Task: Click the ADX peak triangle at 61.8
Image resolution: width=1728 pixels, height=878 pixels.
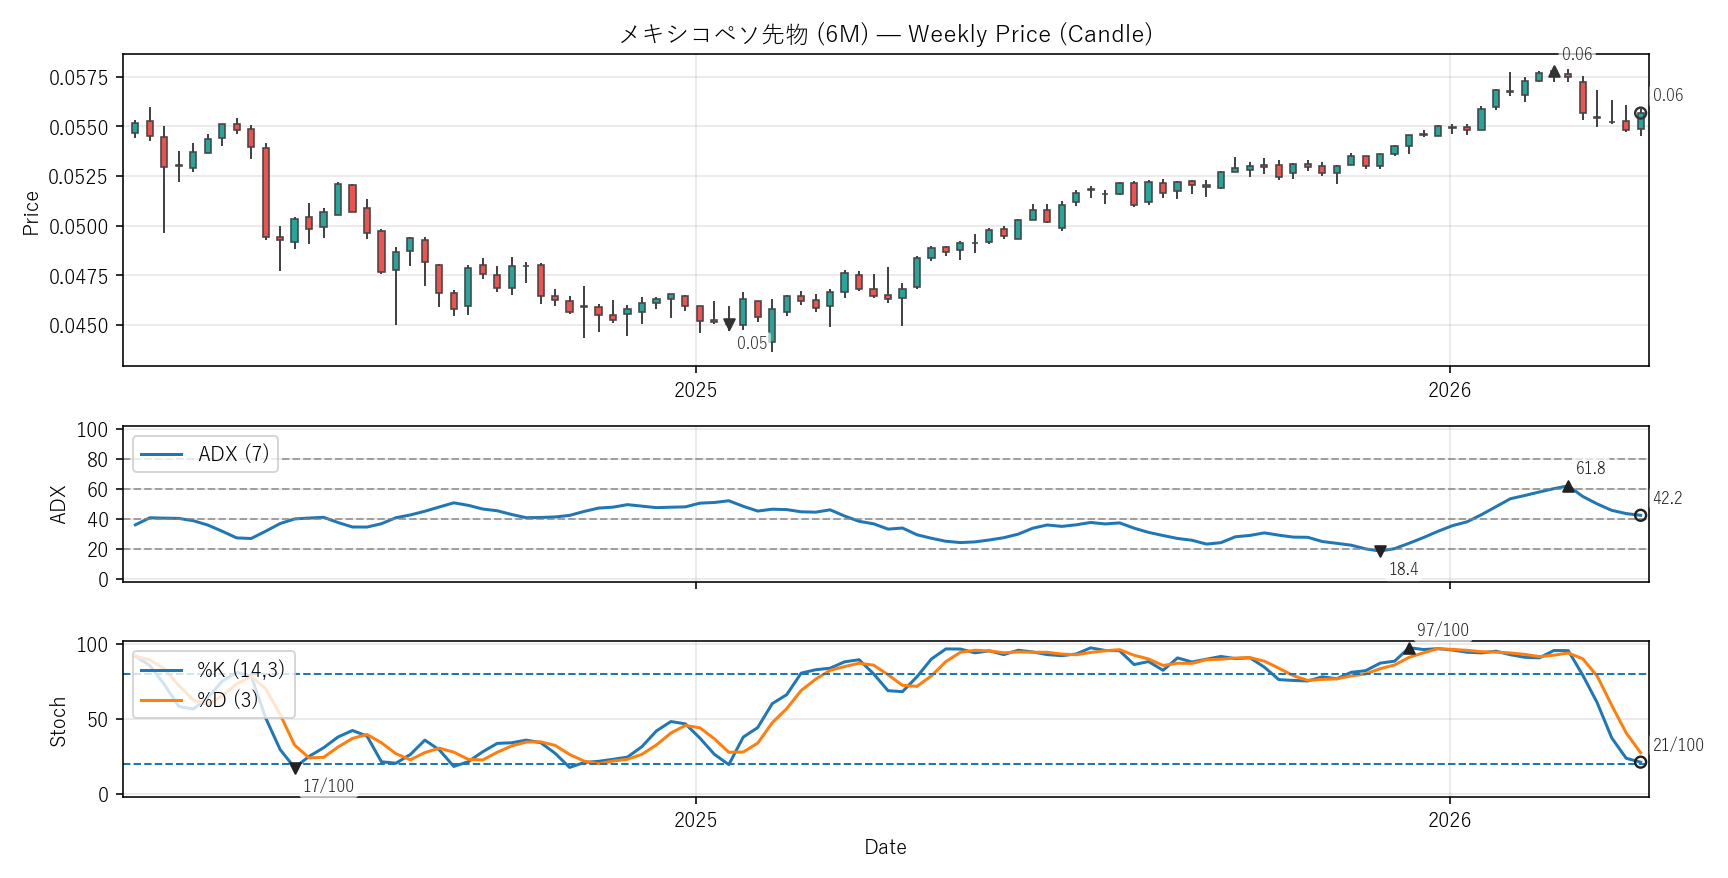Action: [x=1568, y=487]
